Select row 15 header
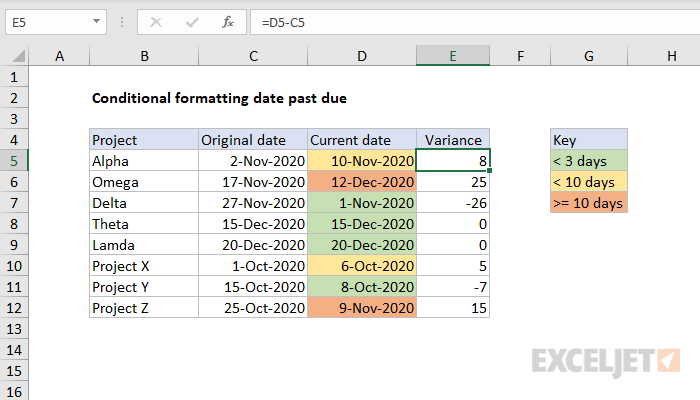 click(14, 371)
